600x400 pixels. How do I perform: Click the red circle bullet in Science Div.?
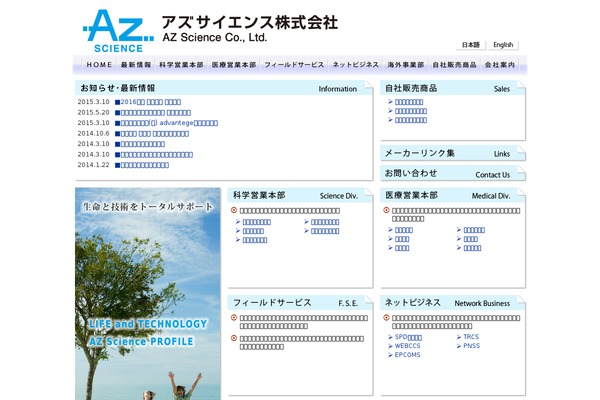[234, 210]
